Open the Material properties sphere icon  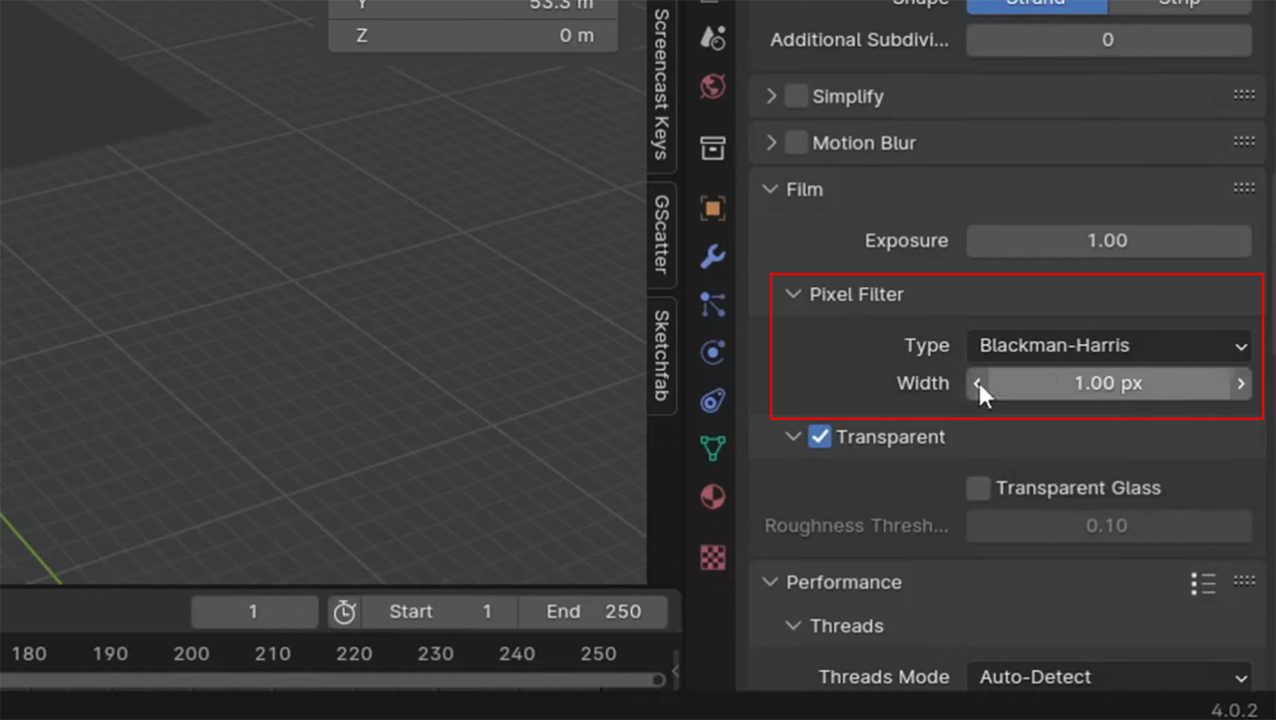pos(712,496)
